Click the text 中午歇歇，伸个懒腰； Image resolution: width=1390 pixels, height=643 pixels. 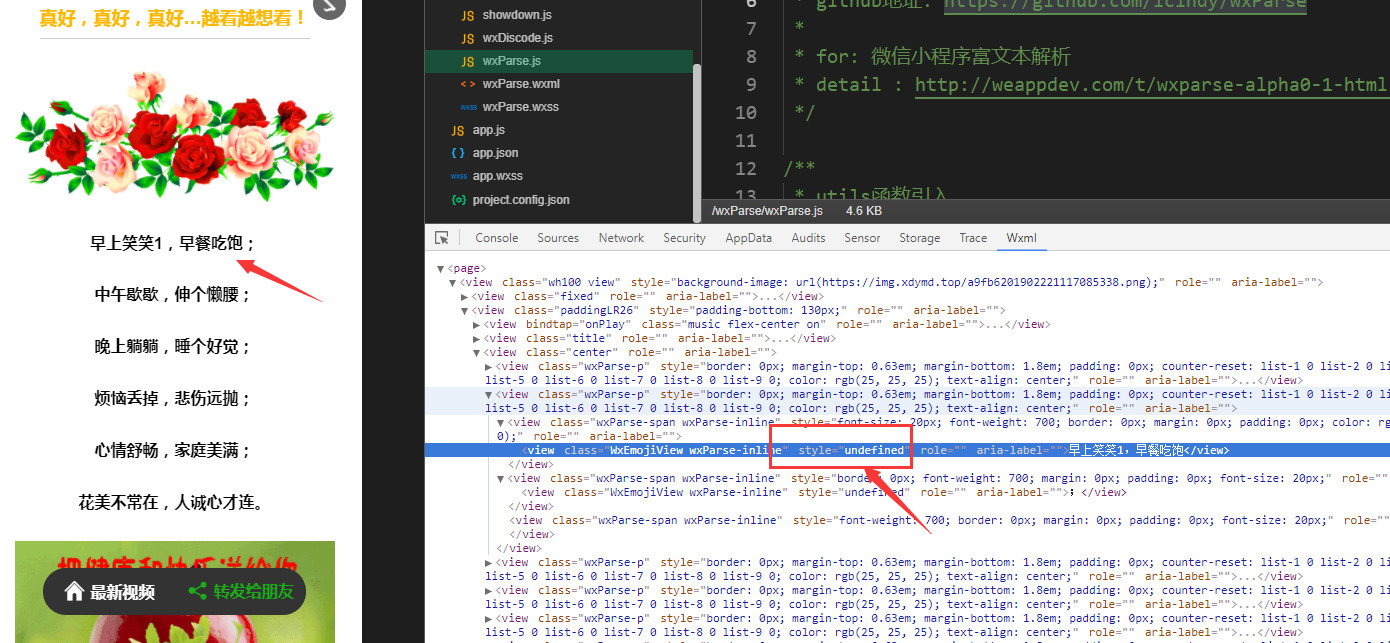(174, 295)
